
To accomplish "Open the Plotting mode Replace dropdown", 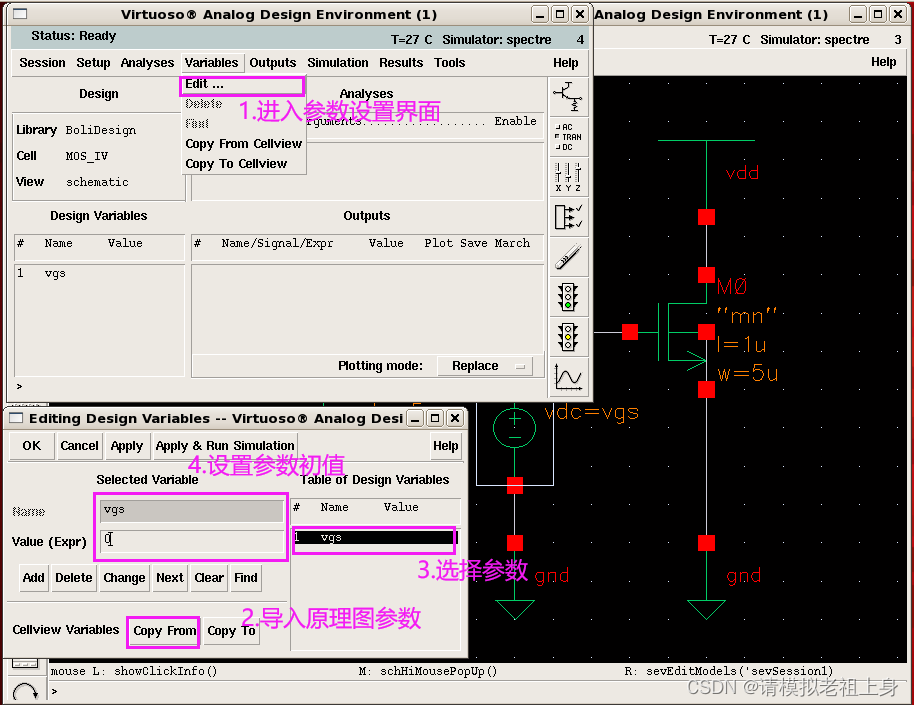I will pos(484,366).
